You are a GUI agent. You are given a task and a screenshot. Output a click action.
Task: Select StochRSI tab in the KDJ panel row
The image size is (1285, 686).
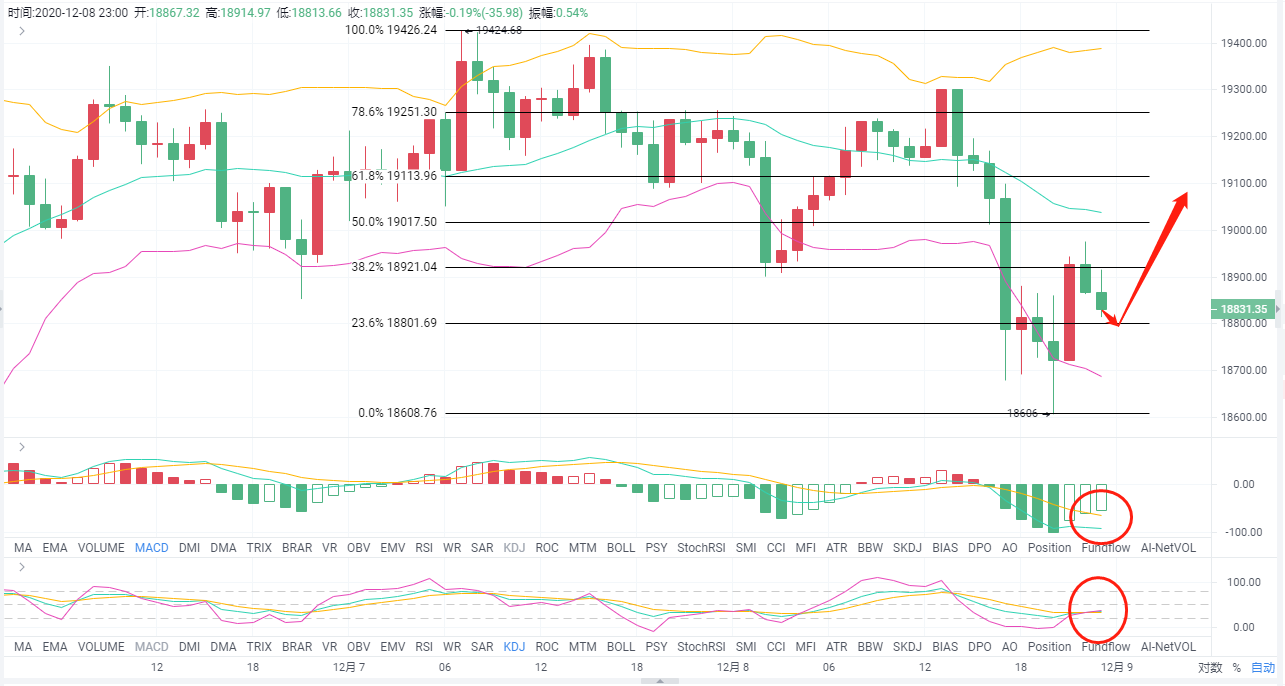tap(702, 647)
